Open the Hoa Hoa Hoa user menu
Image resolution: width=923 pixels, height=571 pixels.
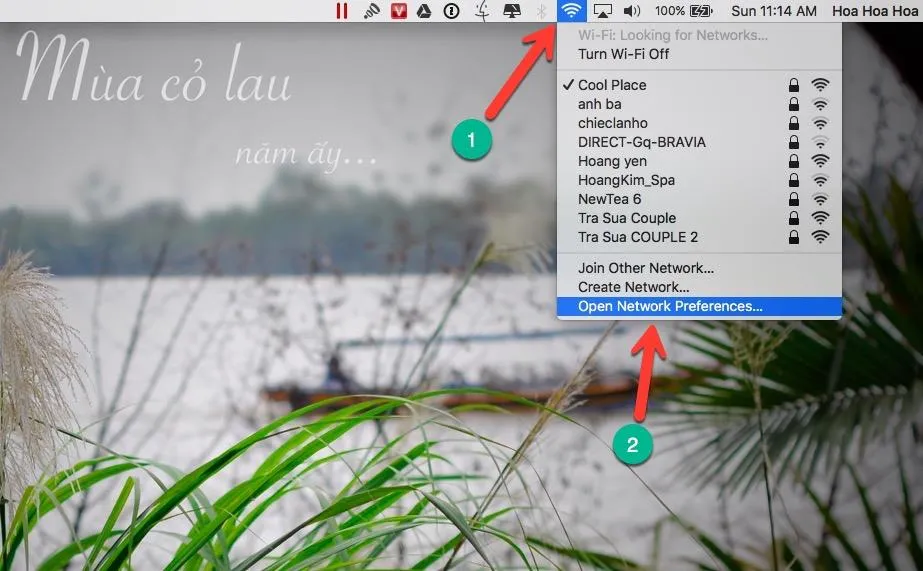click(875, 11)
